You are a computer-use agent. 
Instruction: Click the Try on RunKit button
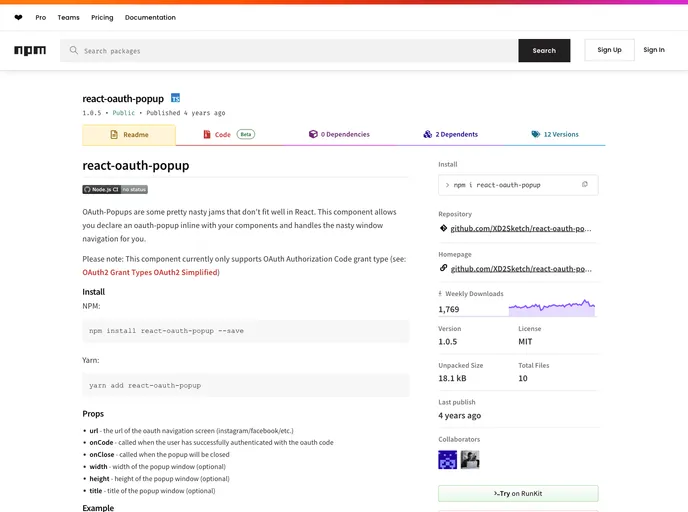click(x=518, y=493)
